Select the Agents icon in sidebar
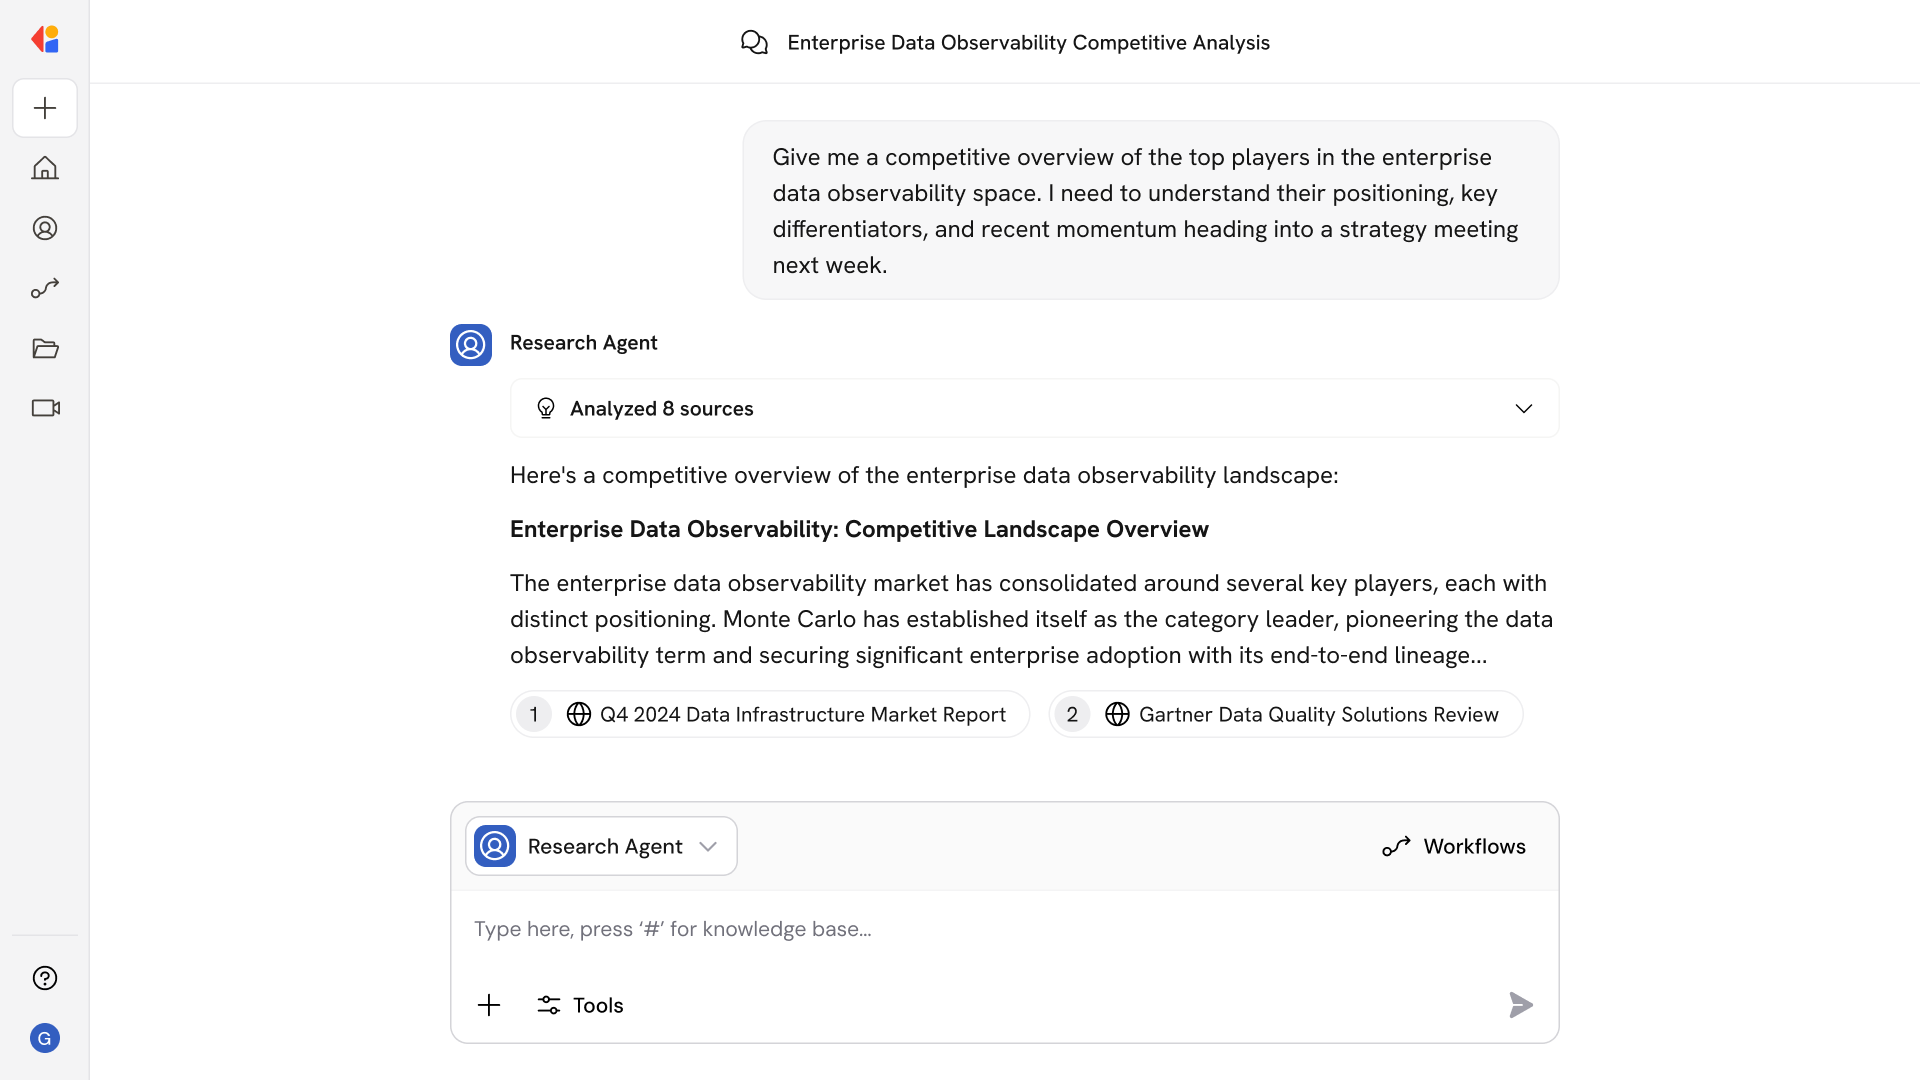This screenshot has height=1080, width=1920. pyautogui.click(x=45, y=228)
